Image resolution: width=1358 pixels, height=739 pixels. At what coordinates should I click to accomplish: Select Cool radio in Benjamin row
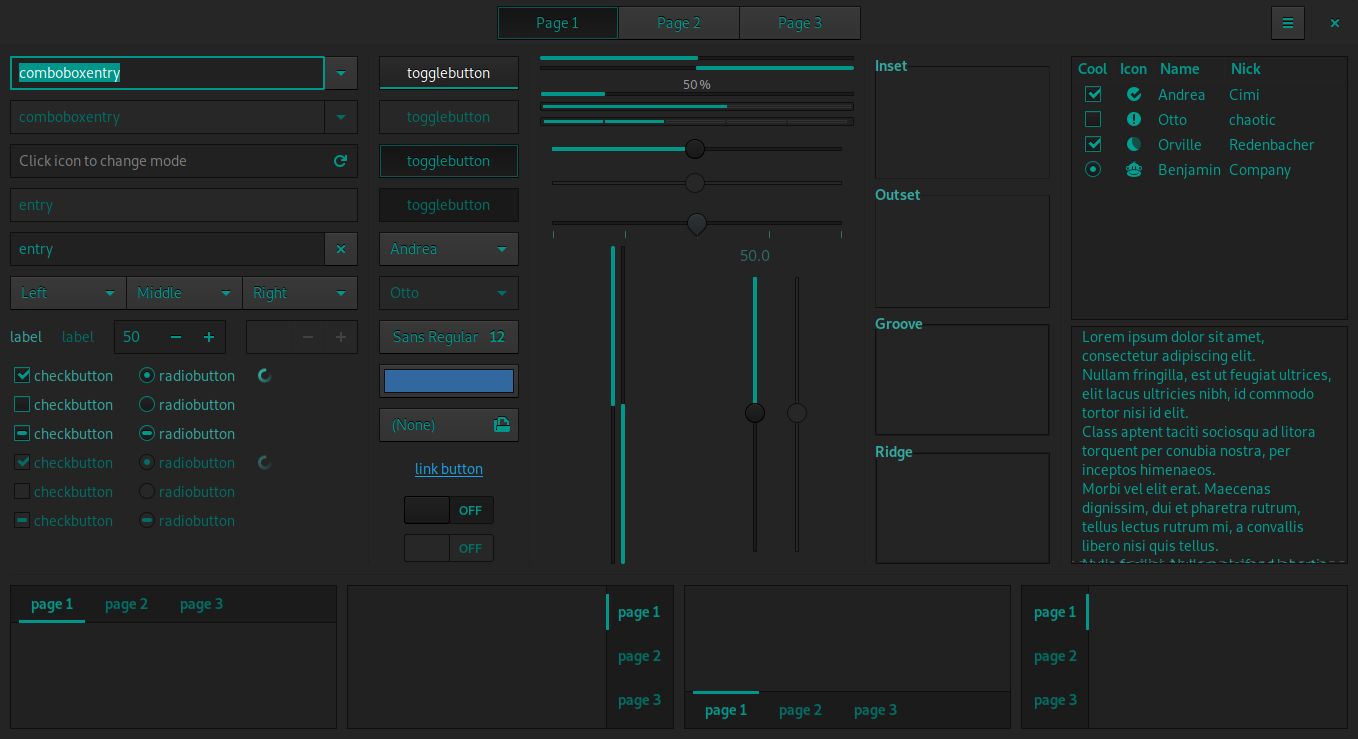(1093, 170)
